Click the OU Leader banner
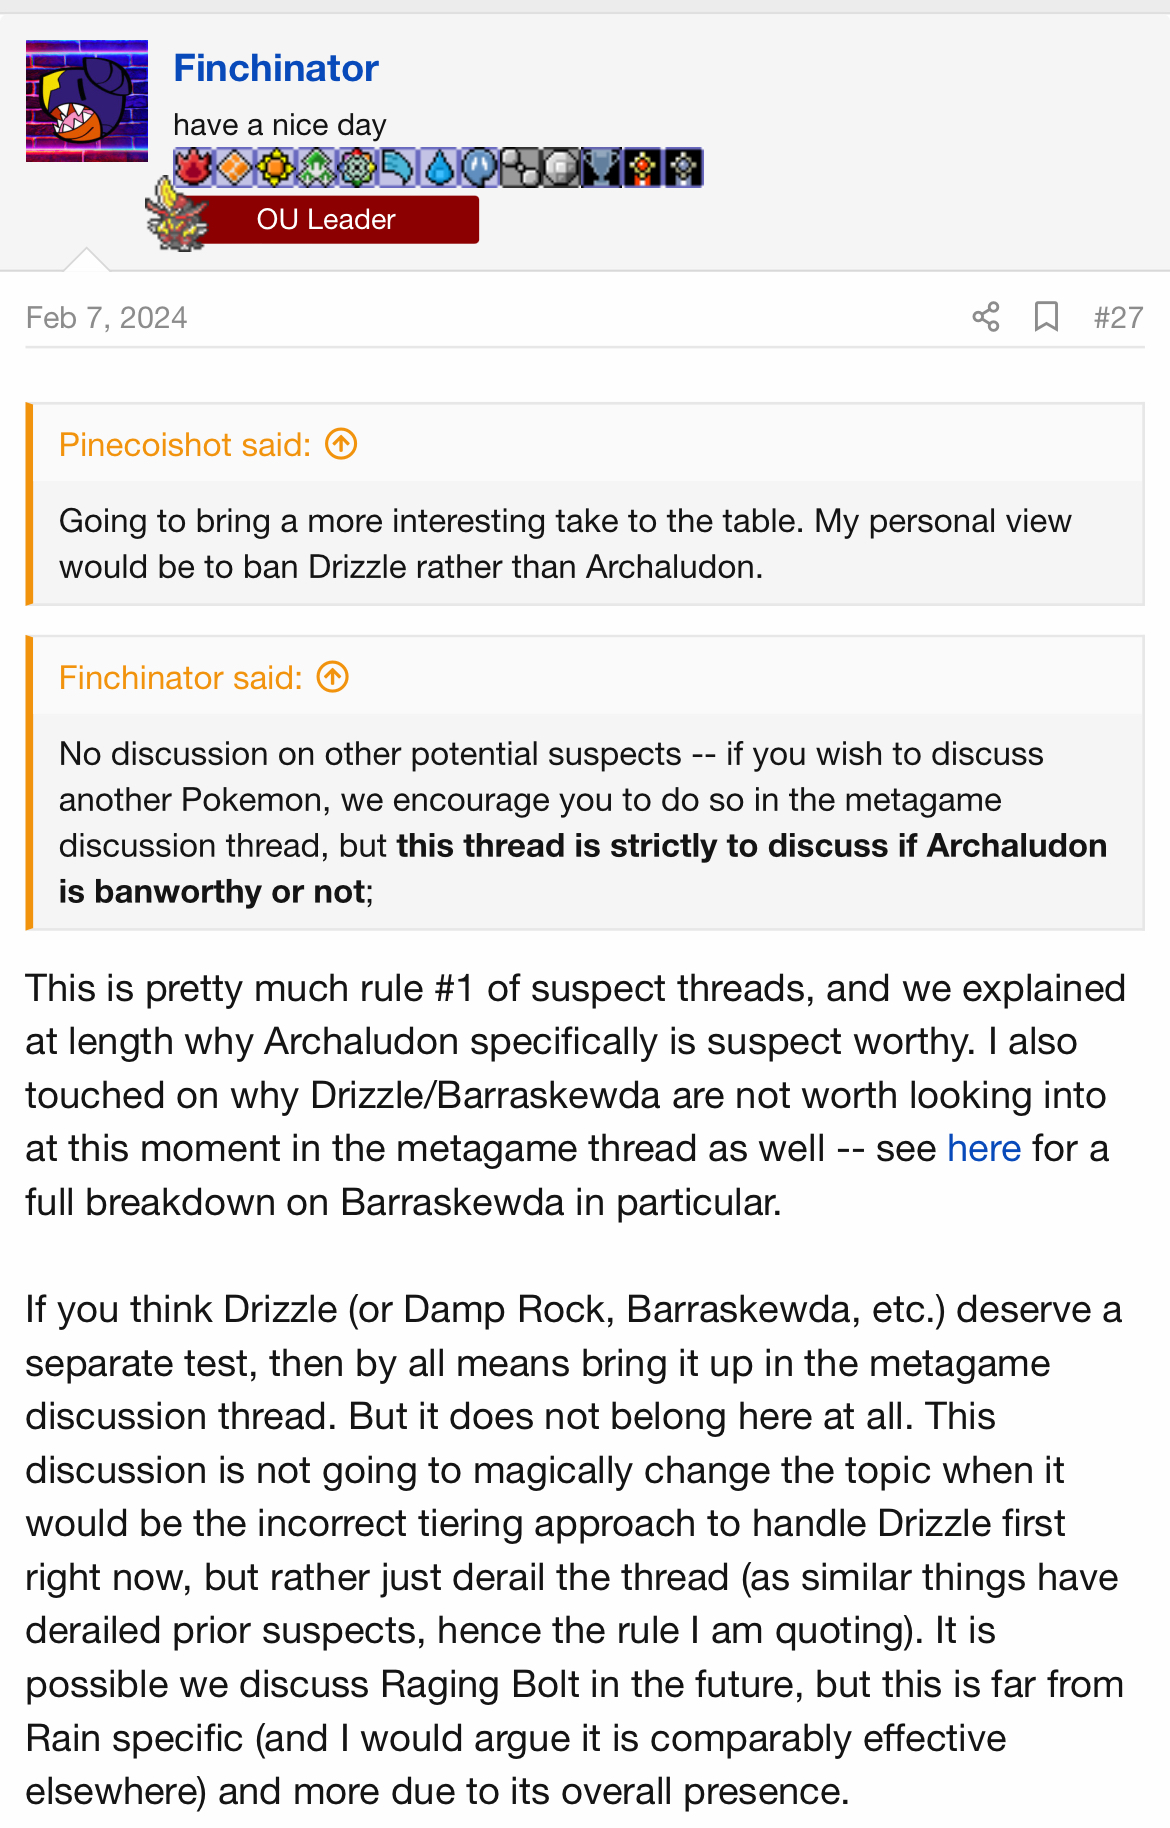Screen dimensions: 1170x1828 point(326,219)
